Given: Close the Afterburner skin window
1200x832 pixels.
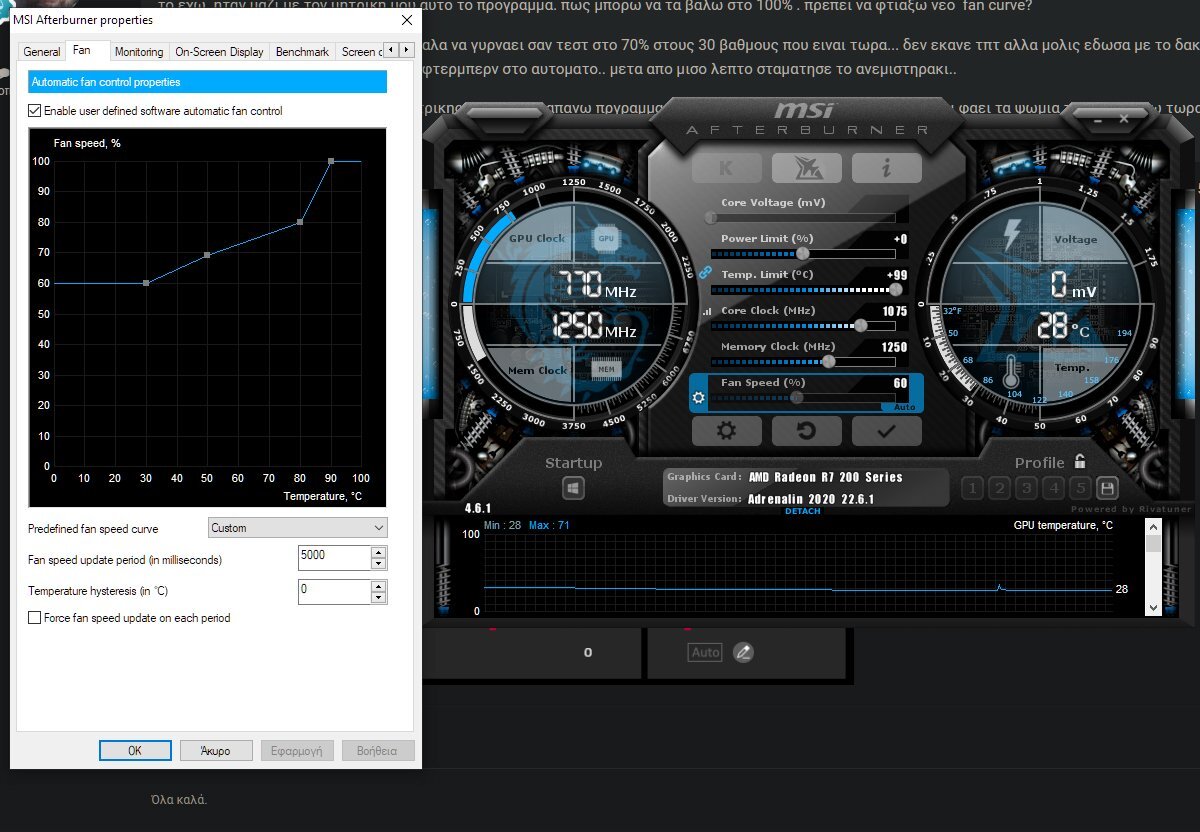Looking at the screenshot, I should (1123, 119).
